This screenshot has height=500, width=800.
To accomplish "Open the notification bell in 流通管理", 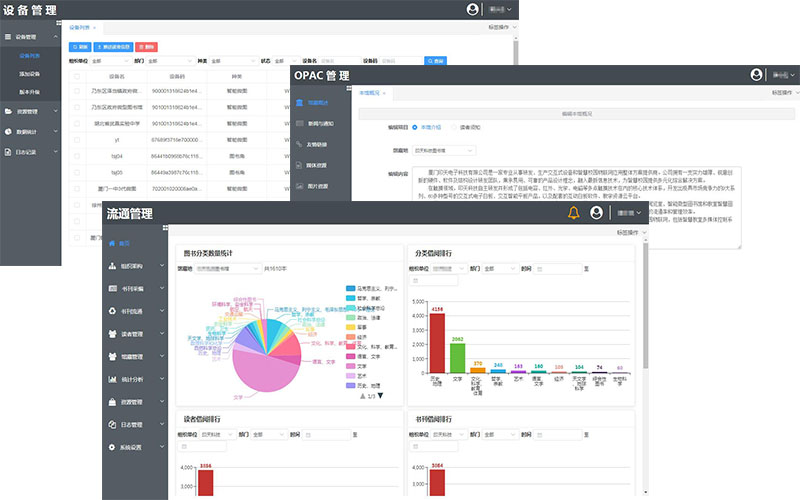I will (x=573, y=212).
